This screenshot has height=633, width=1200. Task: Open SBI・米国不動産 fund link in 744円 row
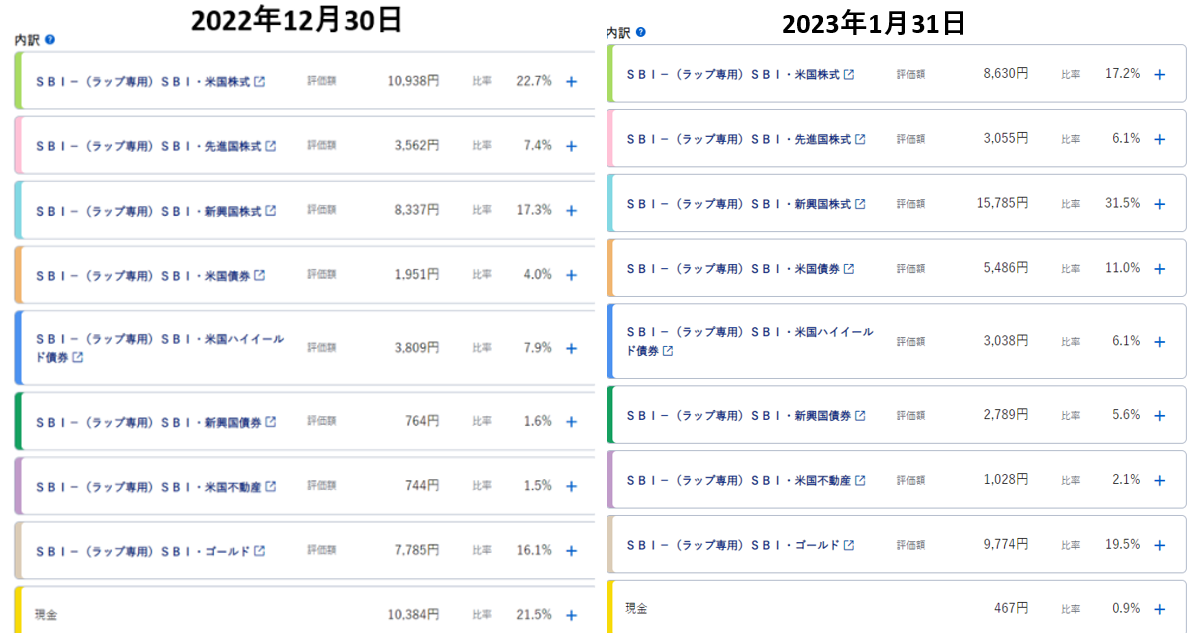(x=149, y=486)
